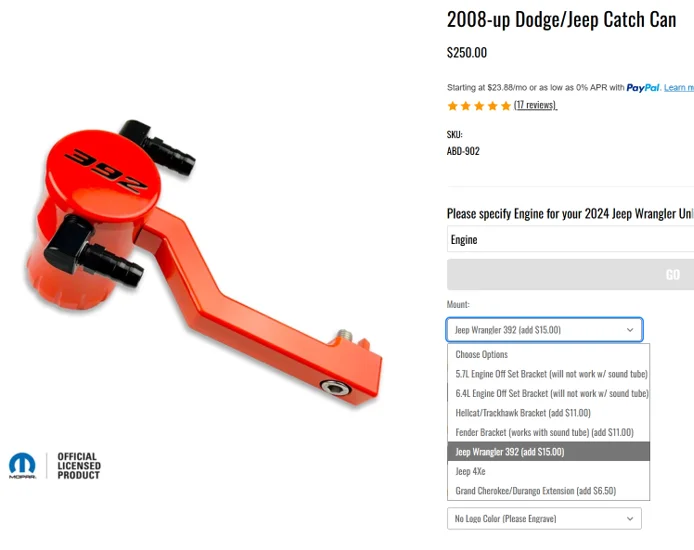
Task: Open the No Logo Color dropdown
Action: tap(544, 519)
